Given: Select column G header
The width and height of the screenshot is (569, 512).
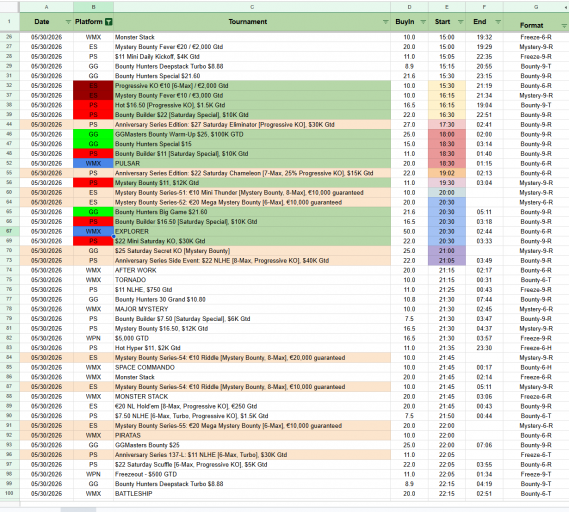Looking at the screenshot, I should click(x=536, y=7).
